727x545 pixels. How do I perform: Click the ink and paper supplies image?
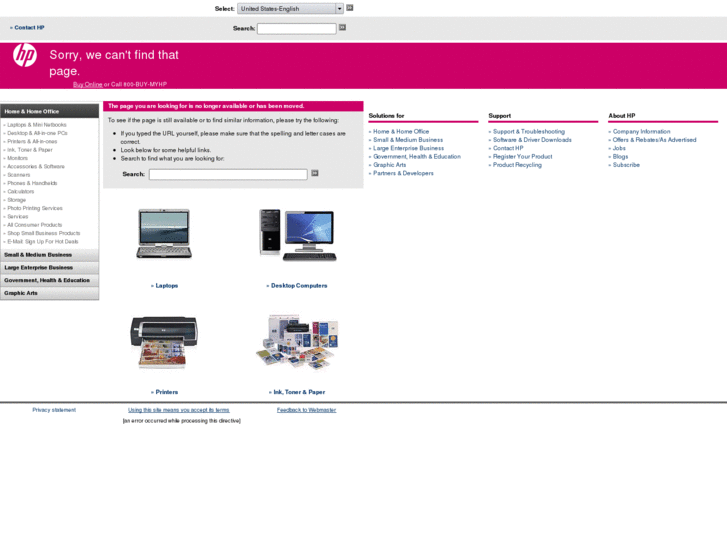(297, 342)
